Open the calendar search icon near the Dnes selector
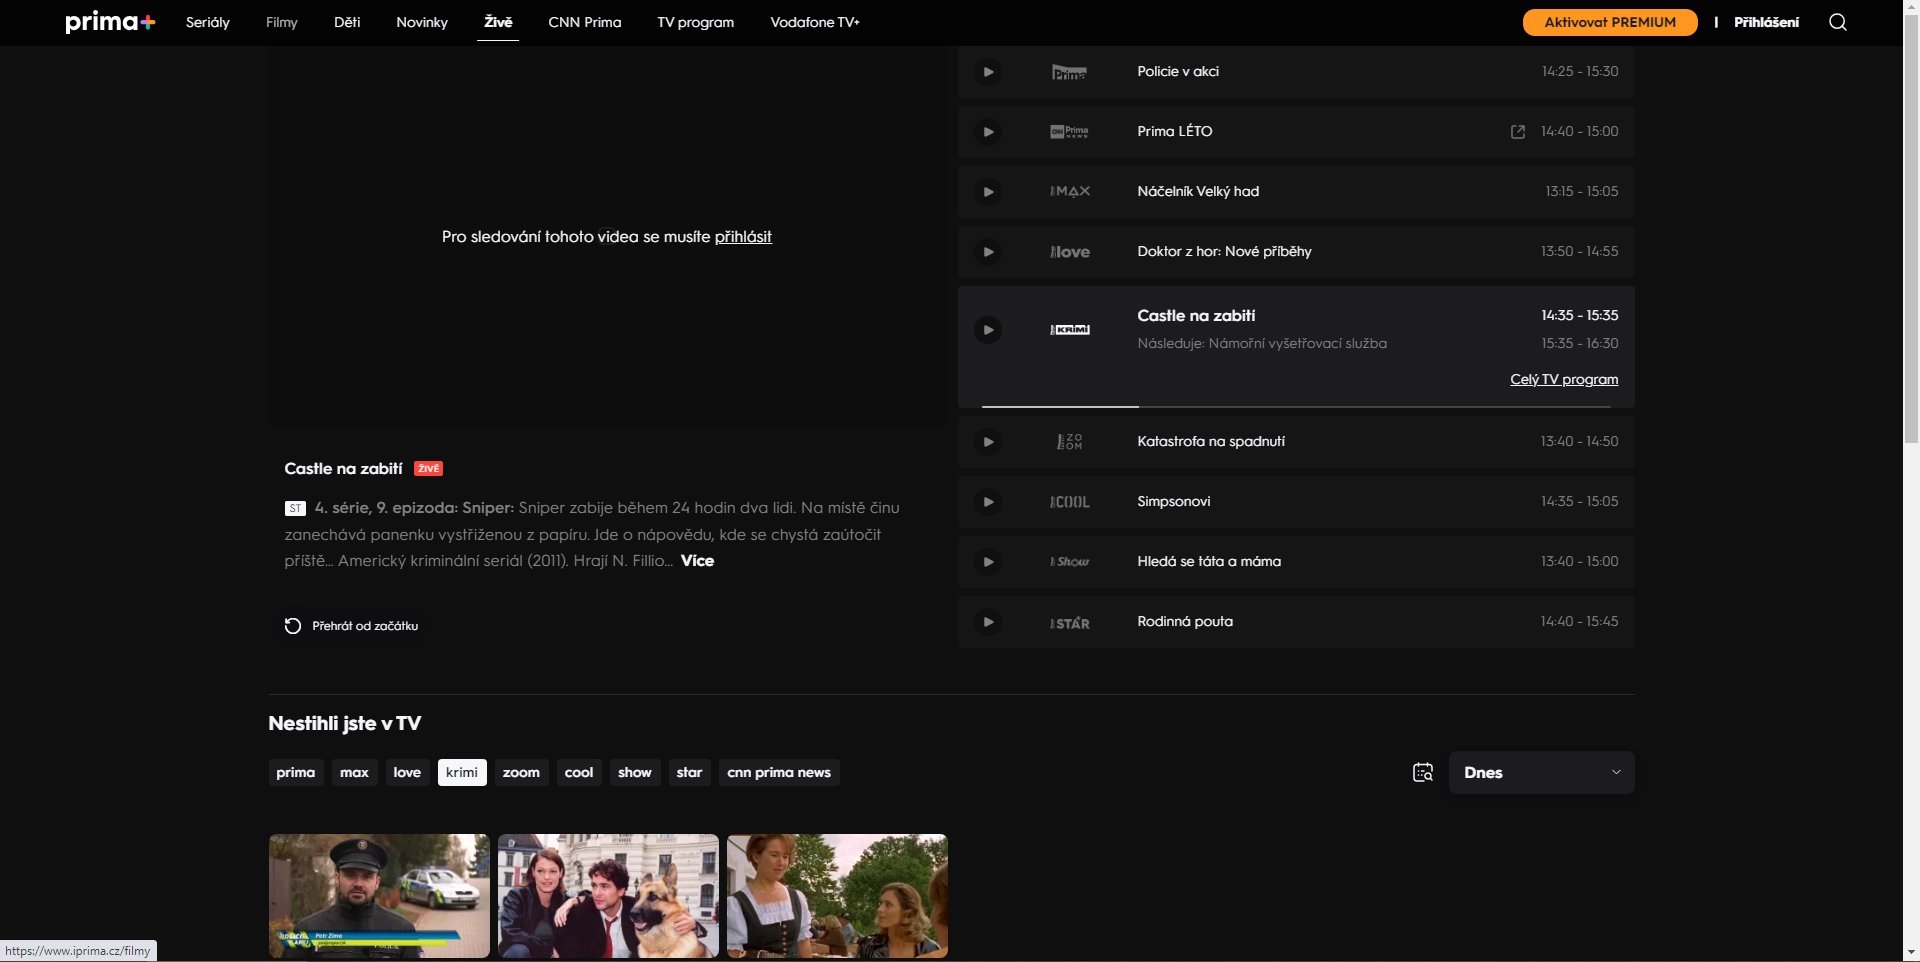Image resolution: width=1920 pixels, height=962 pixels. [x=1422, y=772]
